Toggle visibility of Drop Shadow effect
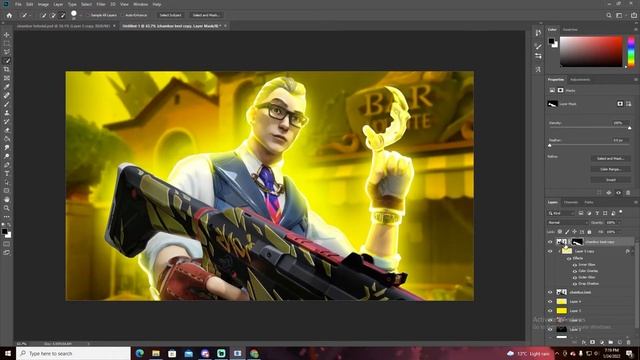This screenshot has width=640, height=360. click(x=575, y=283)
